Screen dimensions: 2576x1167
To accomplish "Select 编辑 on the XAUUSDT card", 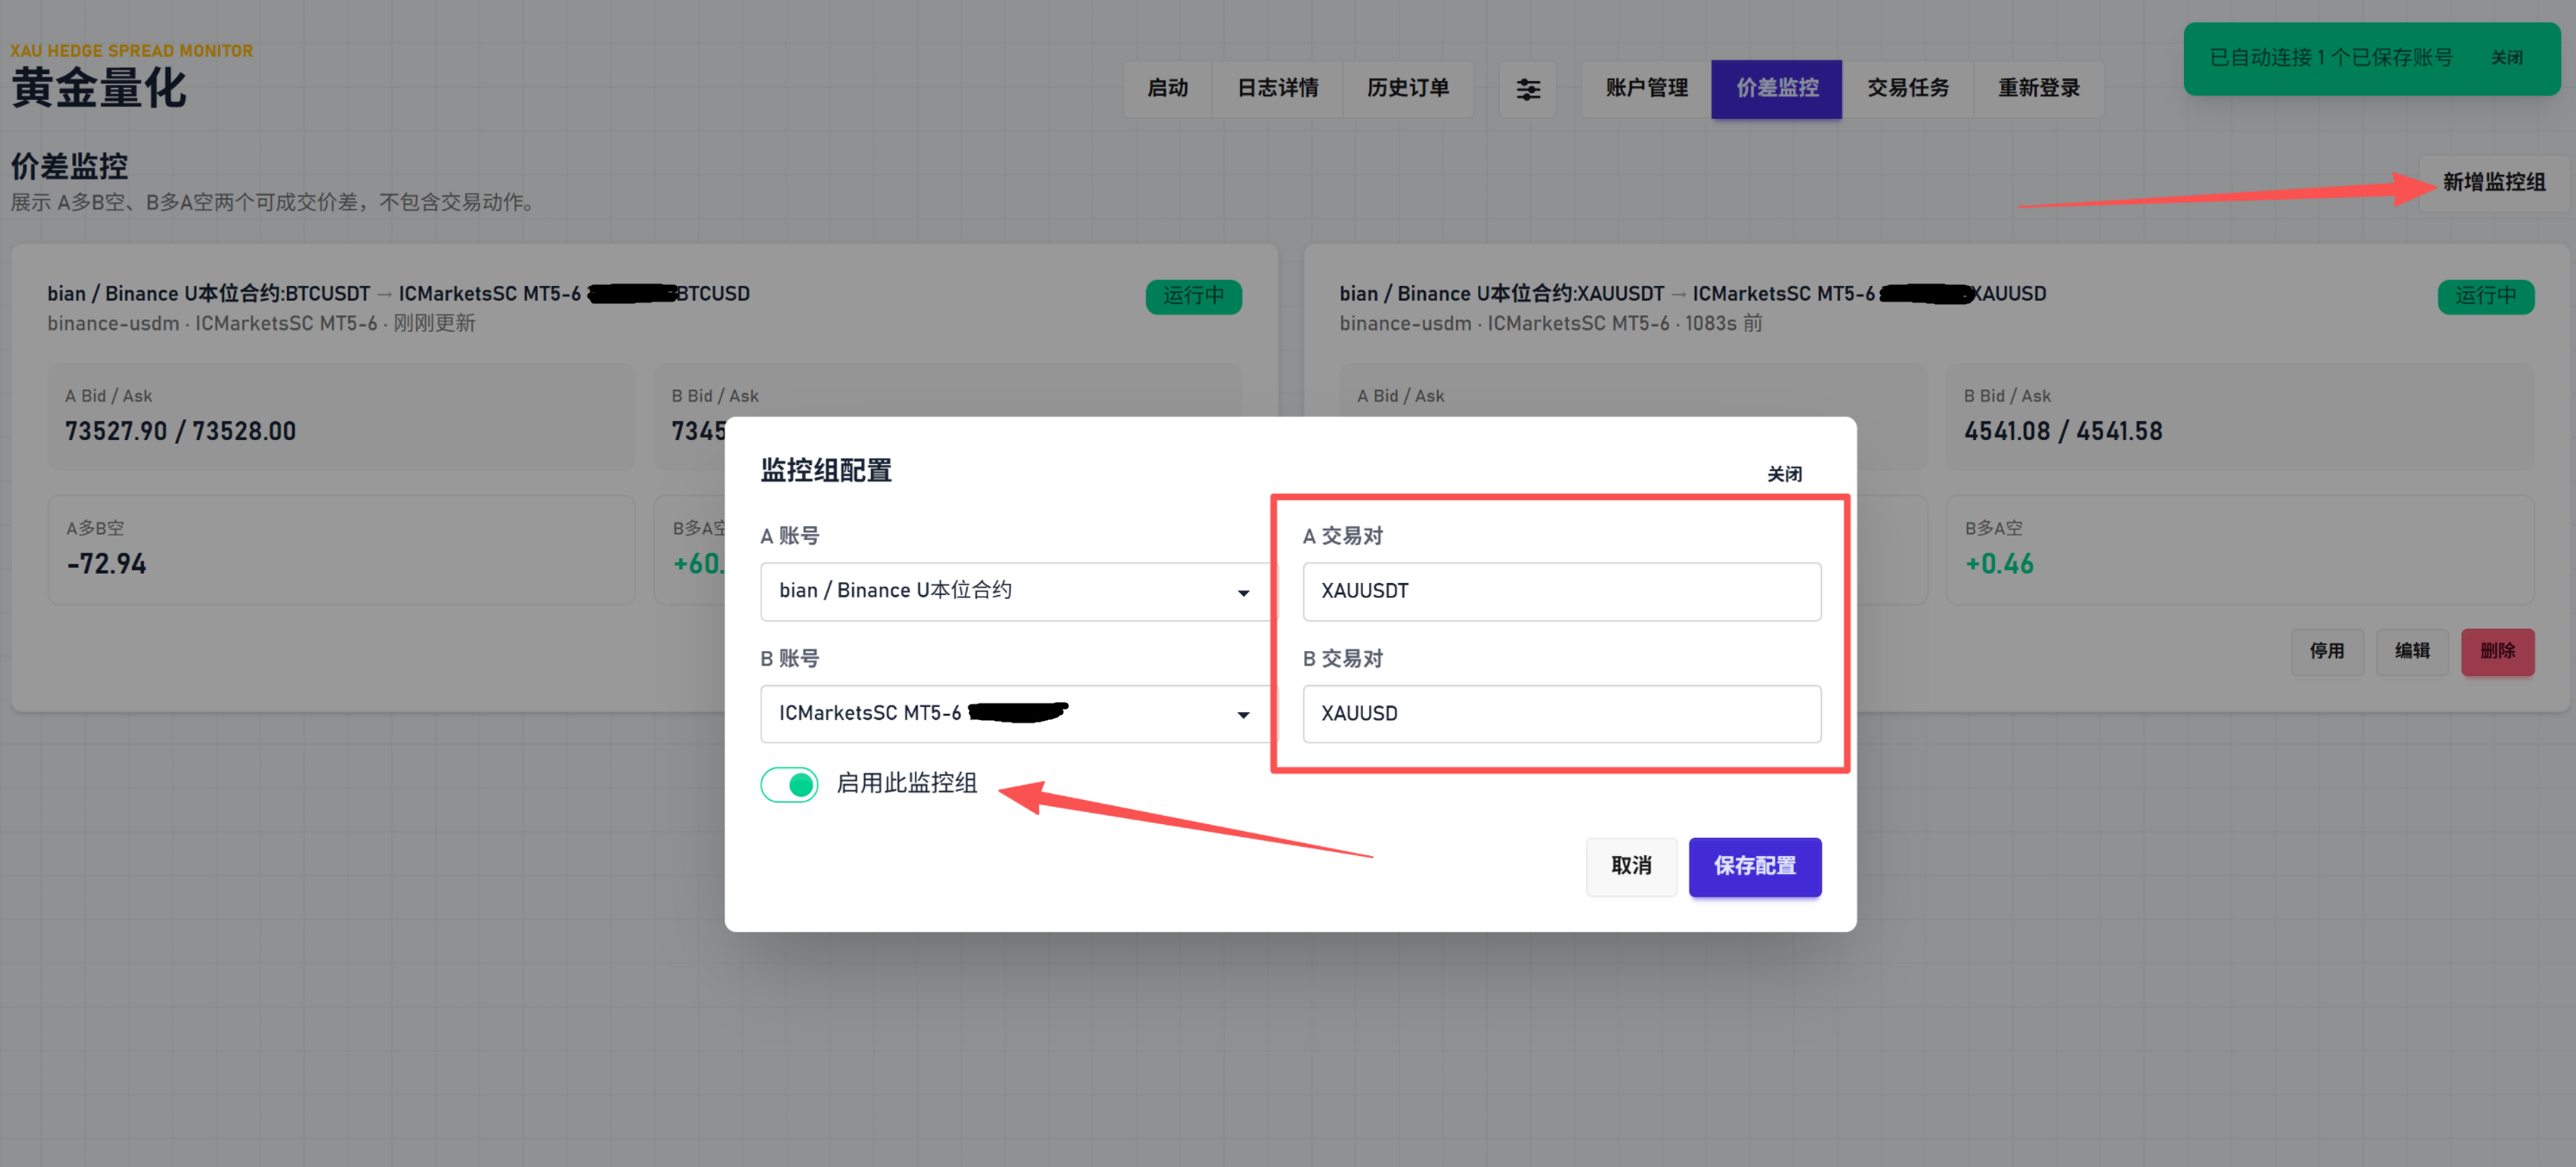I will pyautogui.click(x=2411, y=652).
